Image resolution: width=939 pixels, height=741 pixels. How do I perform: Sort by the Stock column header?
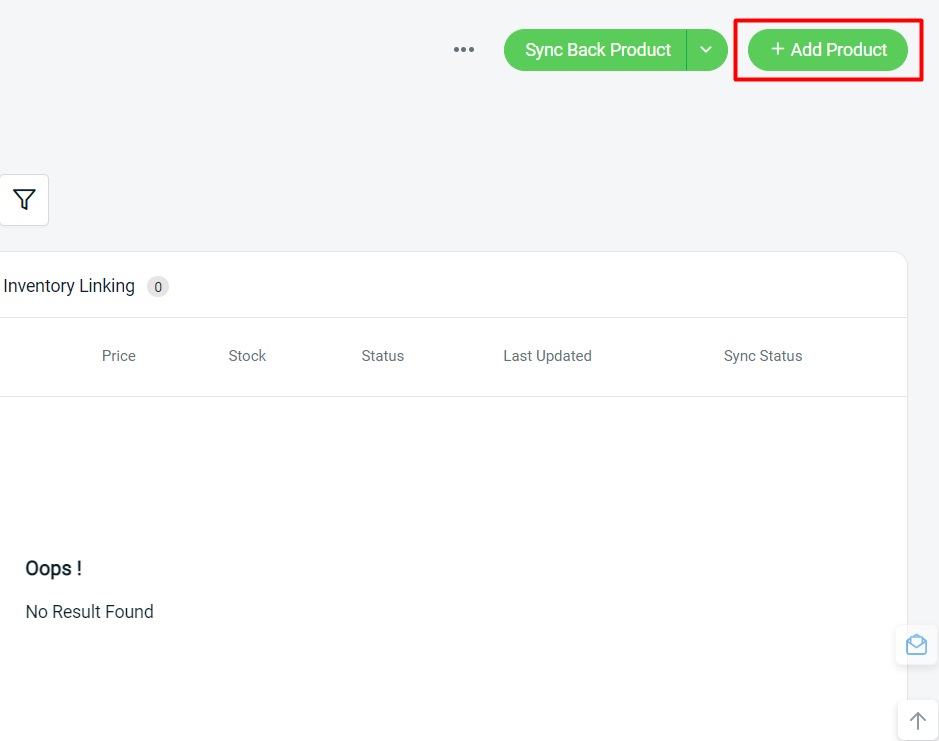click(247, 356)
